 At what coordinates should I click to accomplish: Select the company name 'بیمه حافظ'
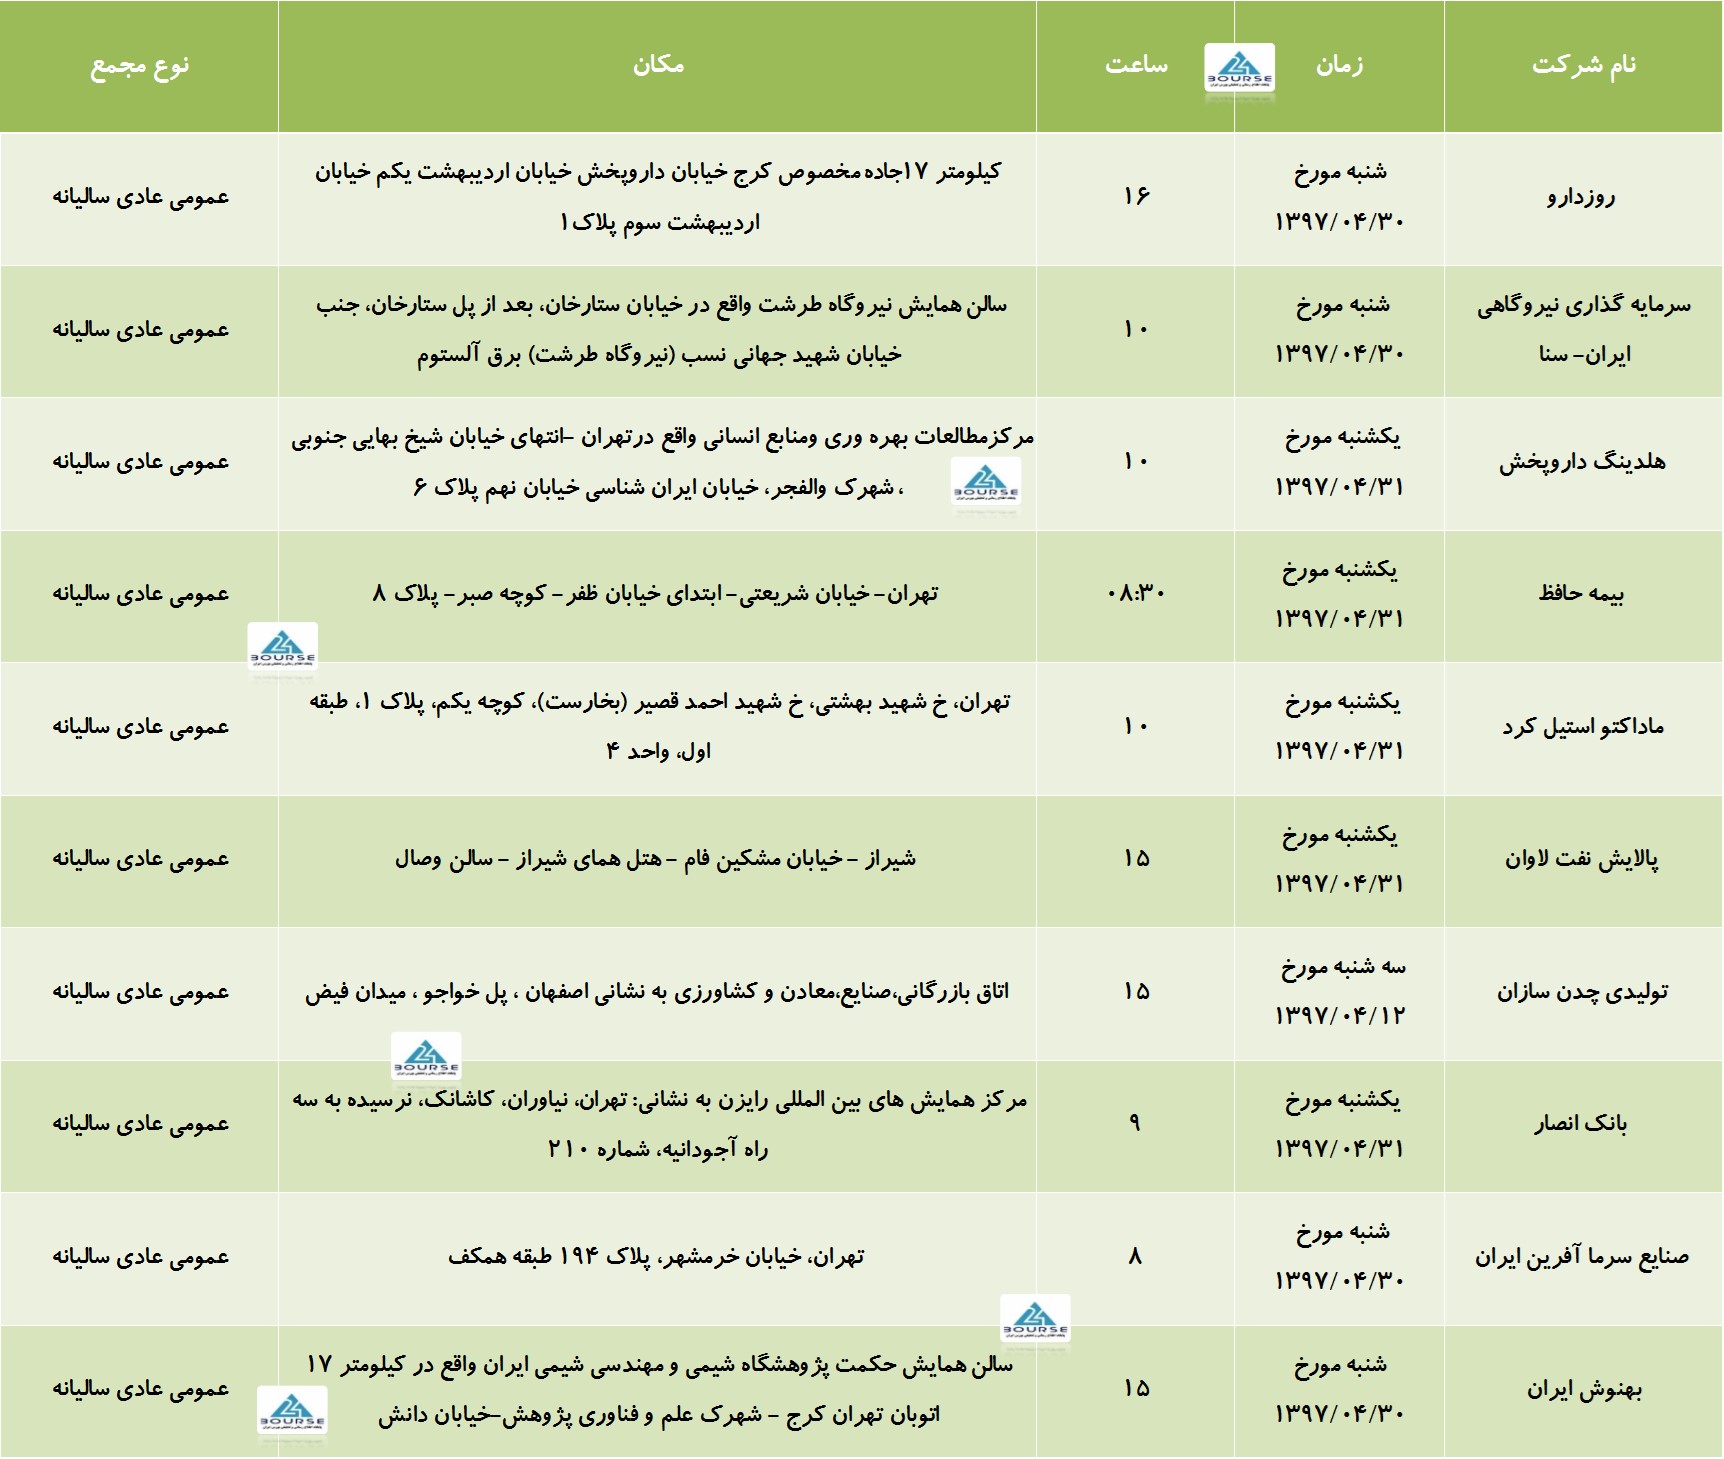tap(1581, 594)
